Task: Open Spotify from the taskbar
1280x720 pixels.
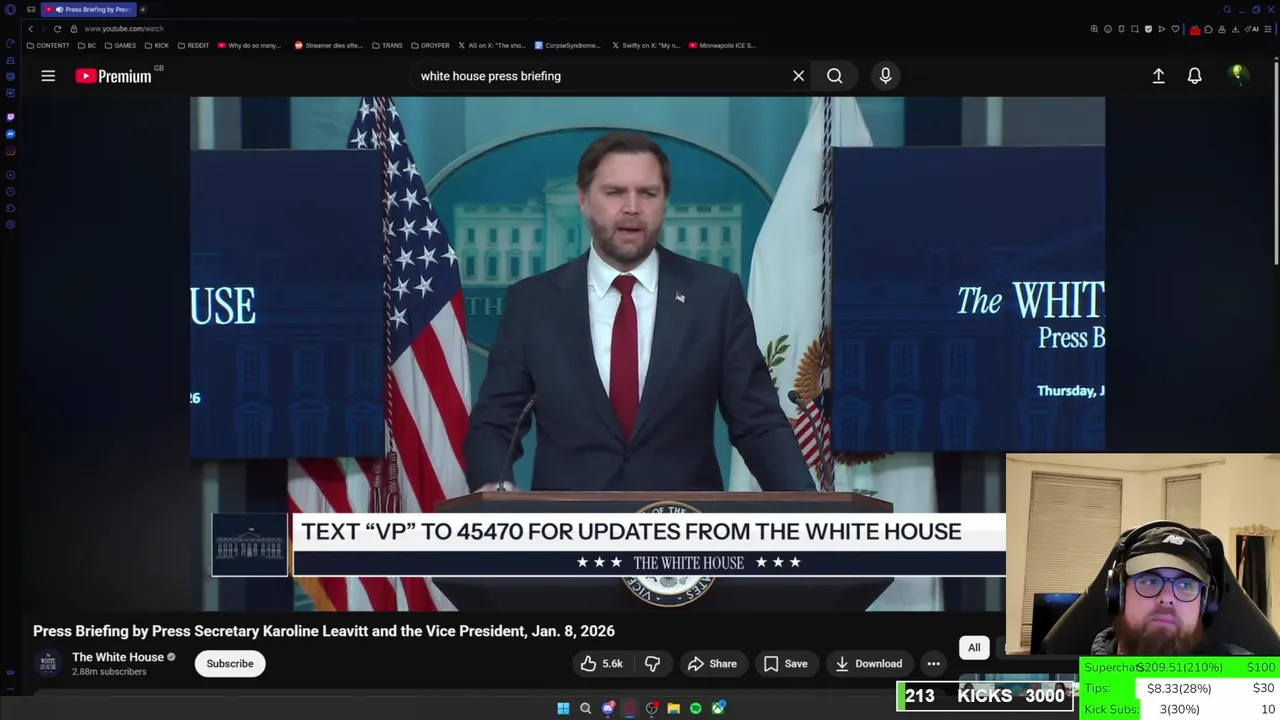Action: pos(695,708)
